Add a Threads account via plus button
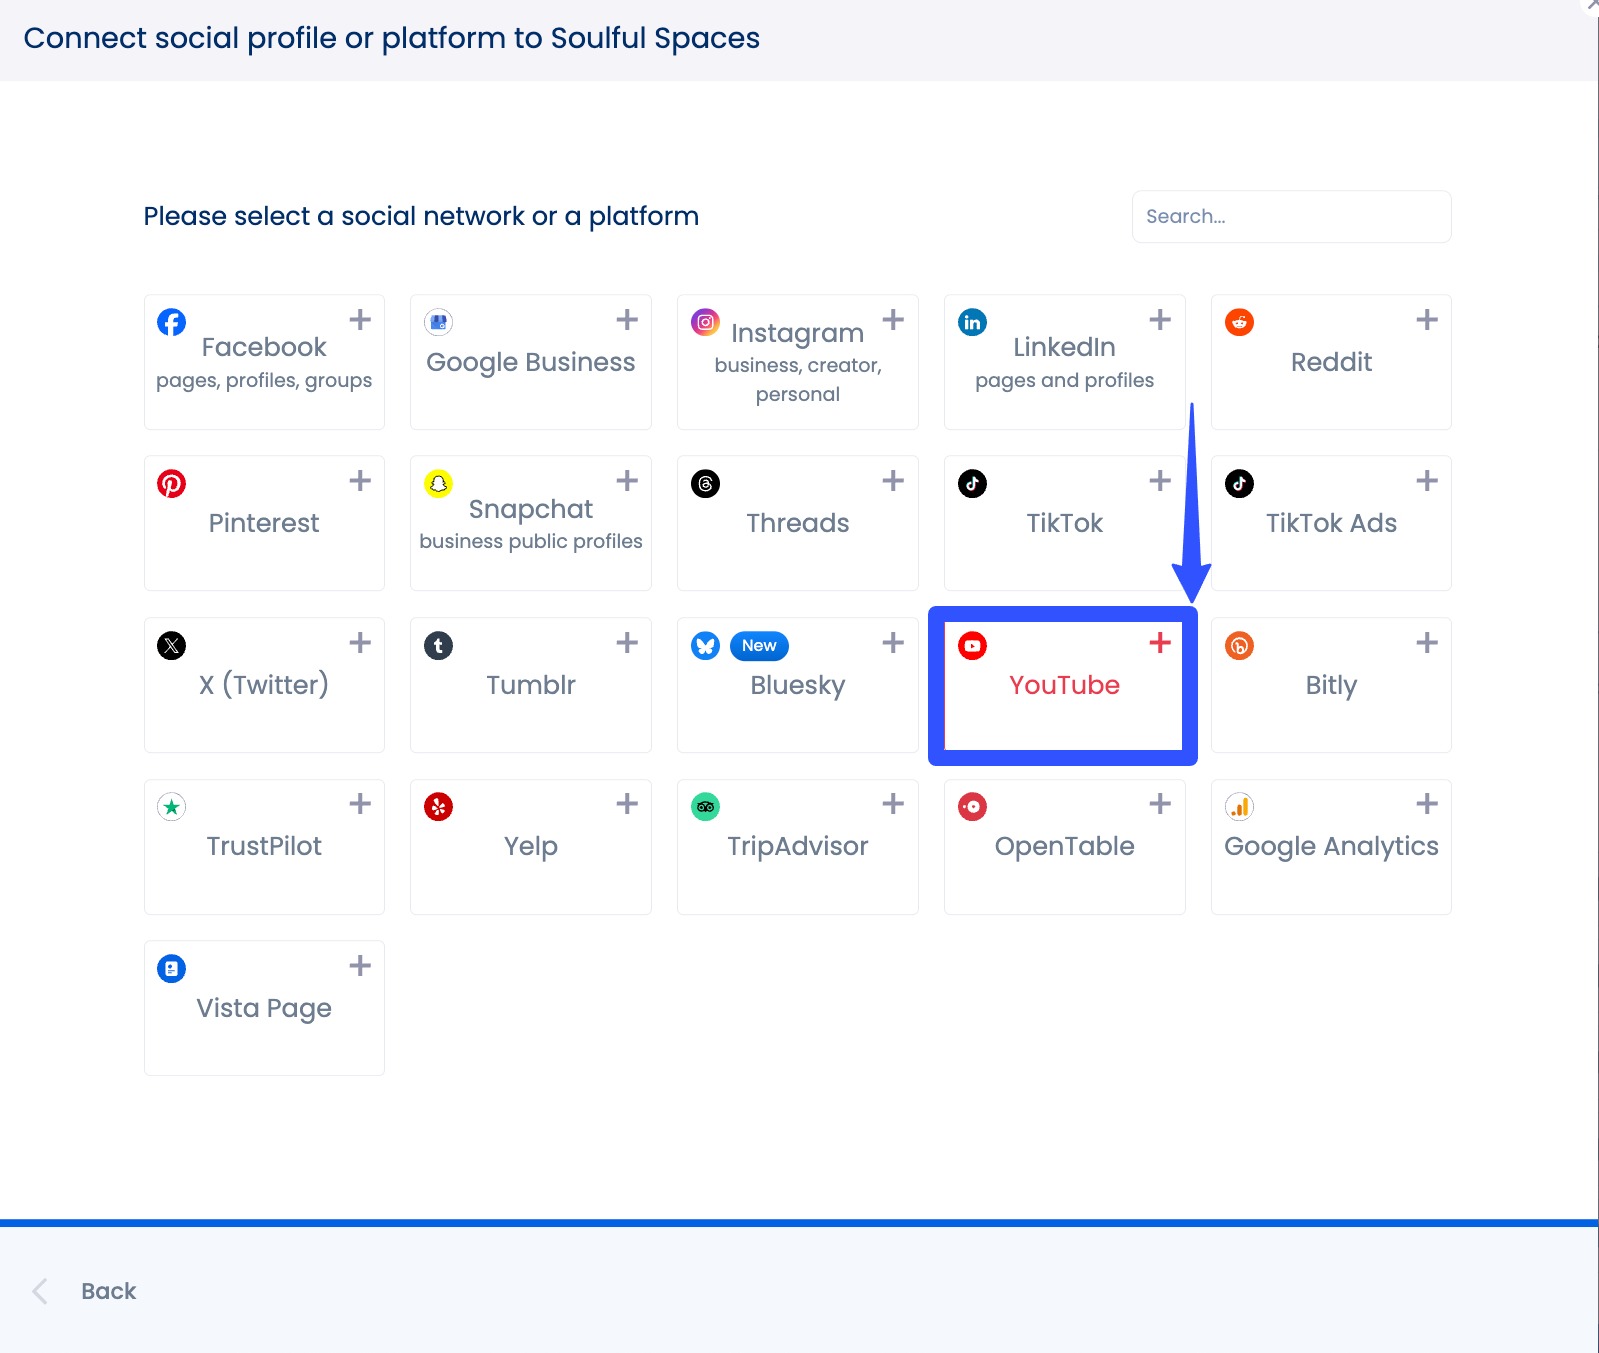This screenshot has width=1599, height=1353. pyautogui.click(x=893, y=480)
